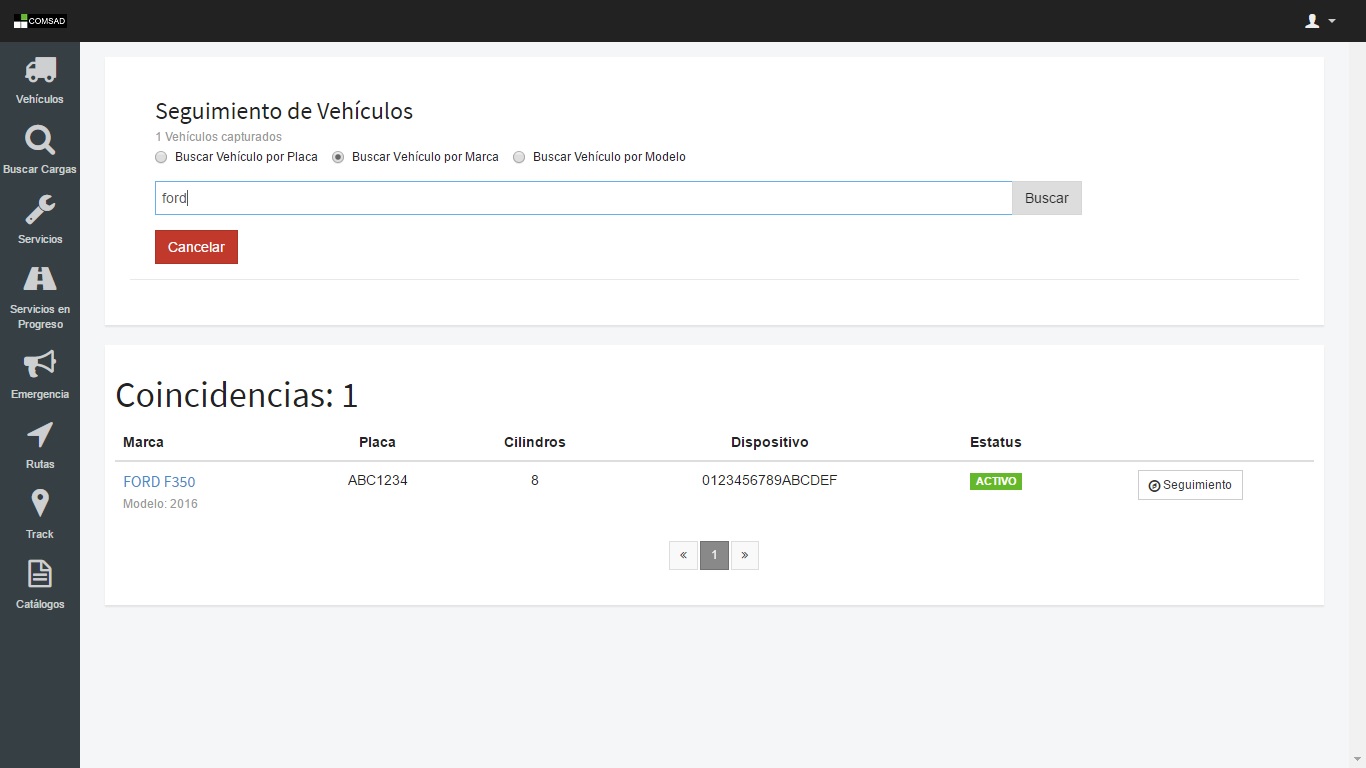Open Catálogos document icon

pyautogui.click(x=40, y=574)
